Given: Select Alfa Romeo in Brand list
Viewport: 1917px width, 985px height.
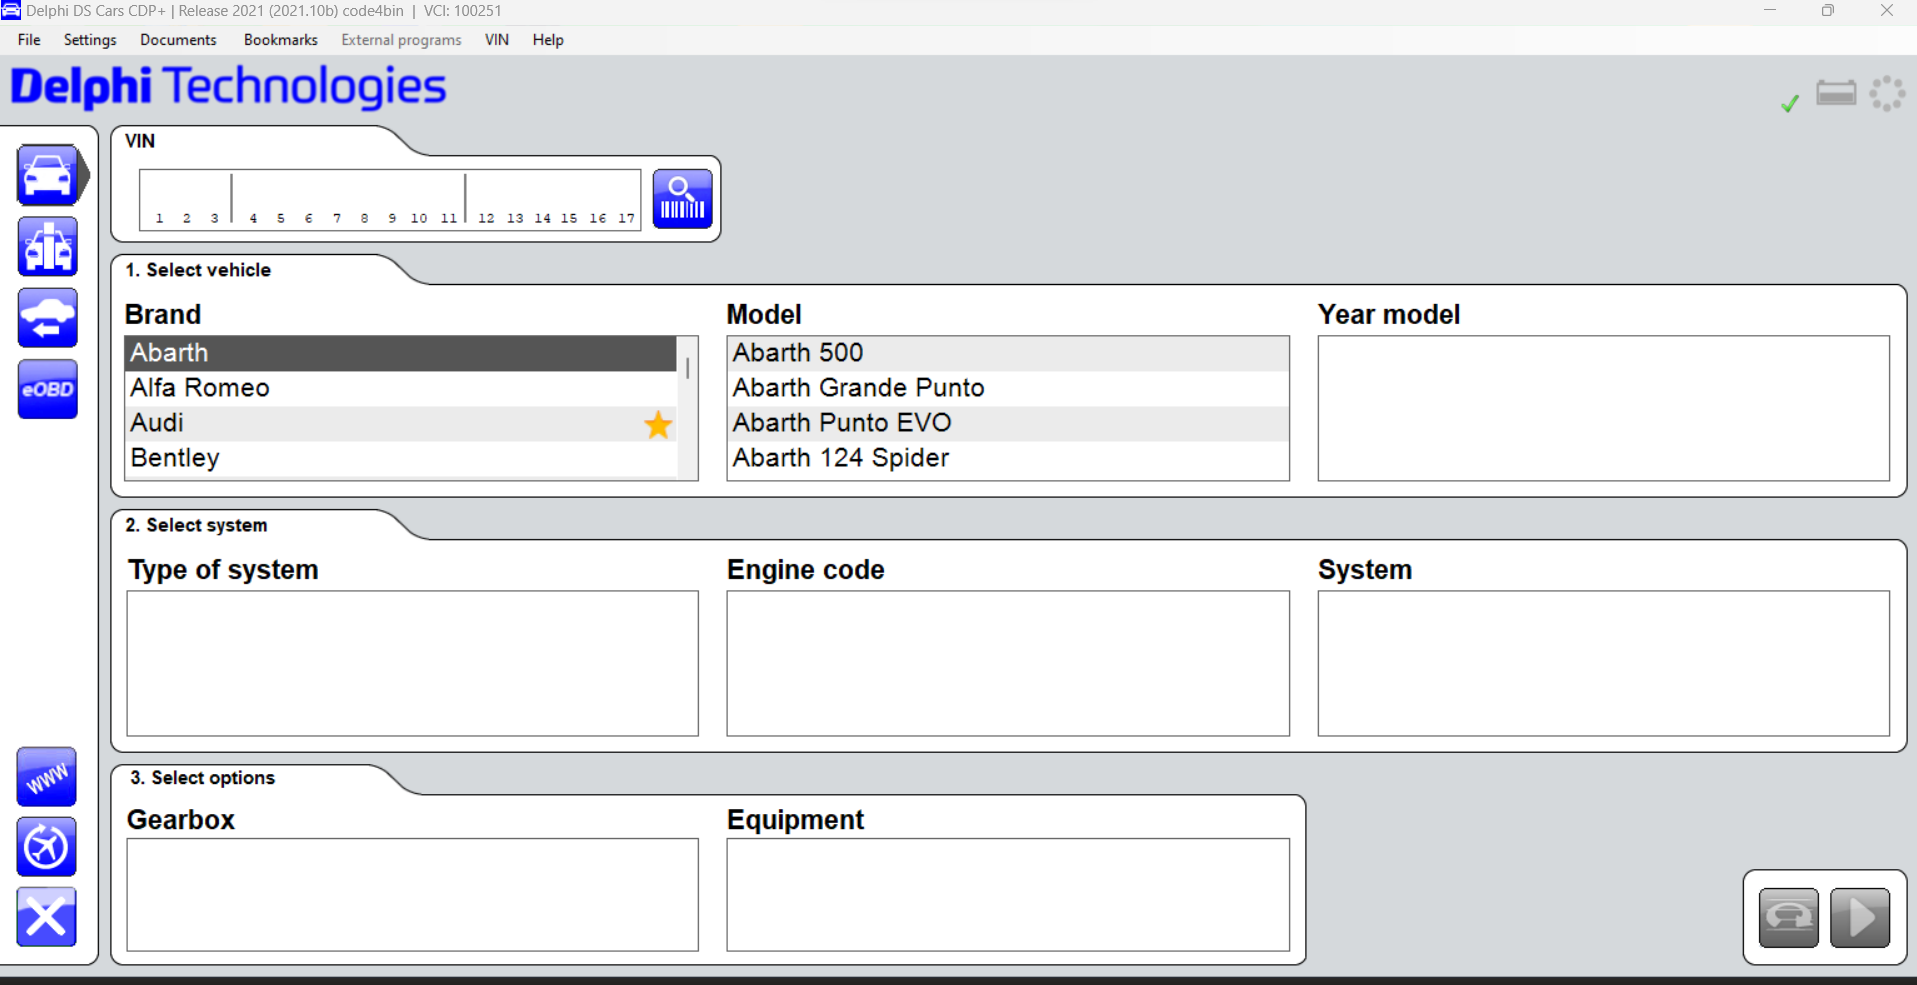Looking at the screenshot, I should point(400,388).
